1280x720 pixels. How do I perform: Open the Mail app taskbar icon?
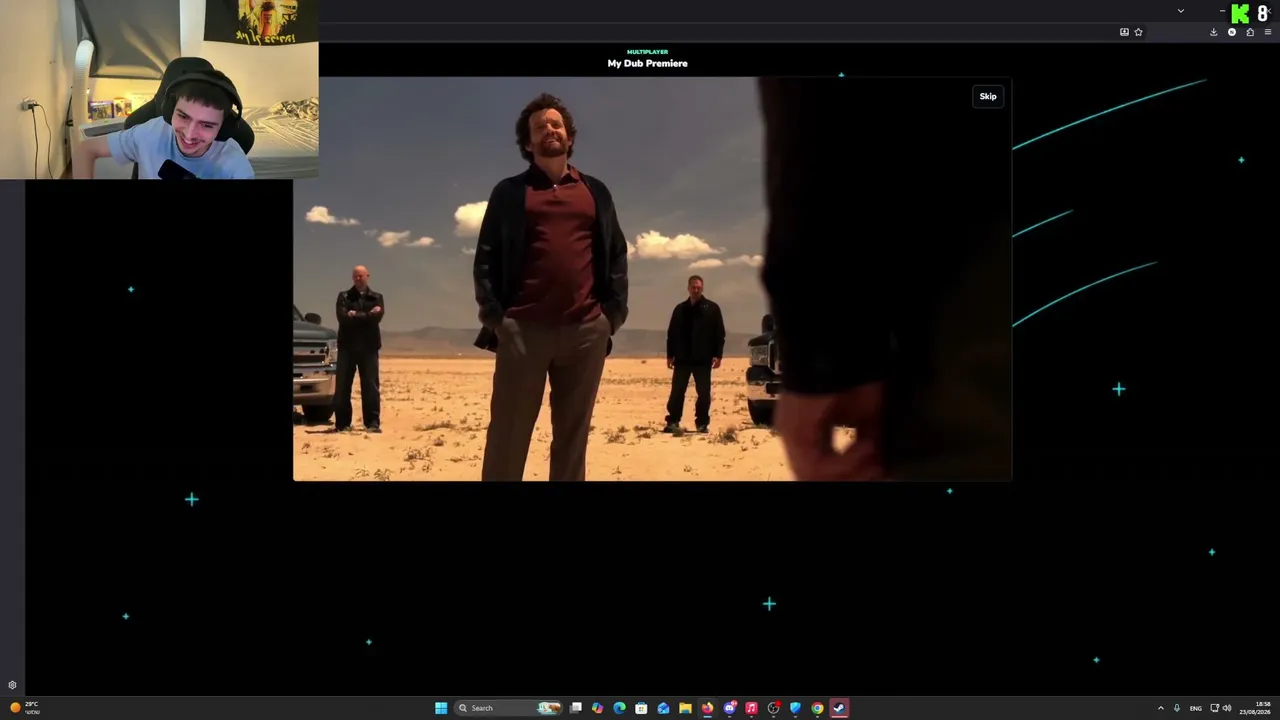point(663,708)
